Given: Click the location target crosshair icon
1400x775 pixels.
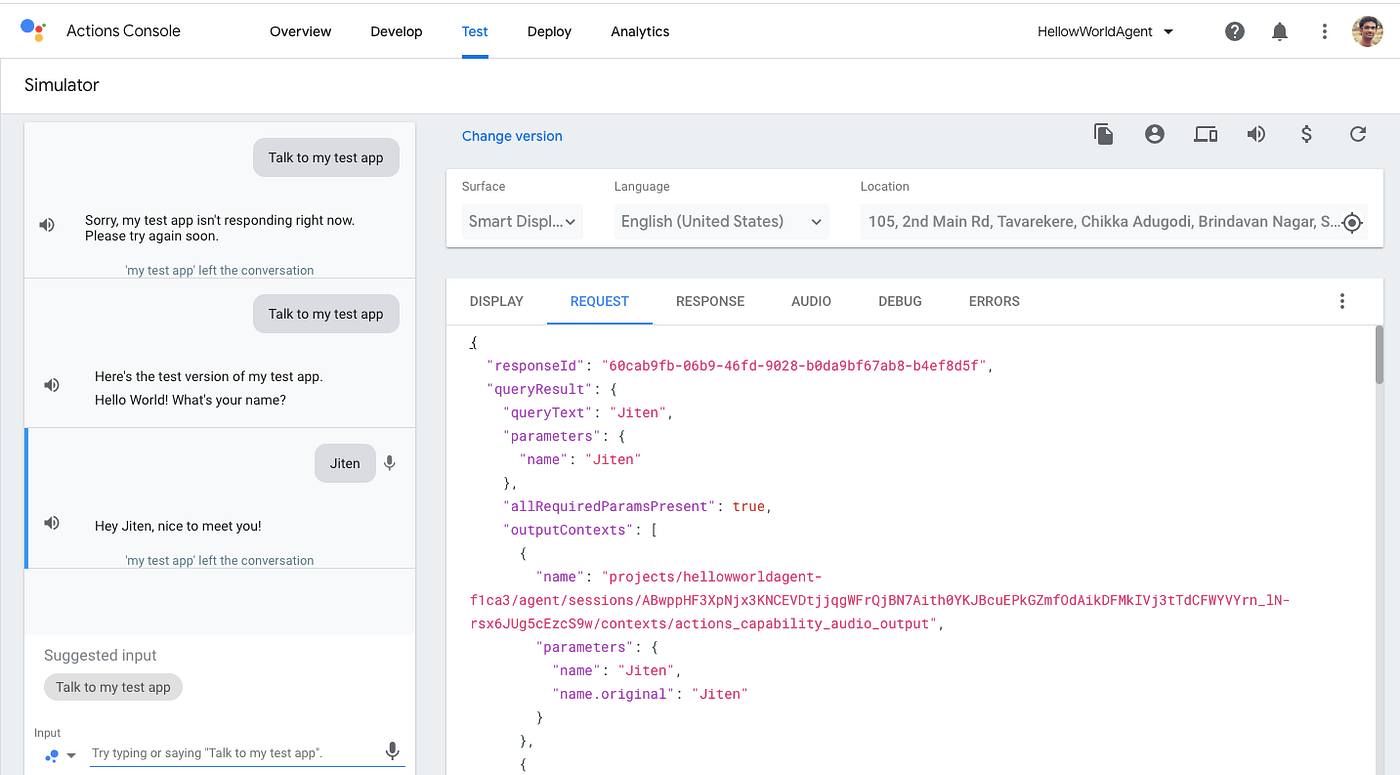Looking at the screenshot, I should [1352, 223].
